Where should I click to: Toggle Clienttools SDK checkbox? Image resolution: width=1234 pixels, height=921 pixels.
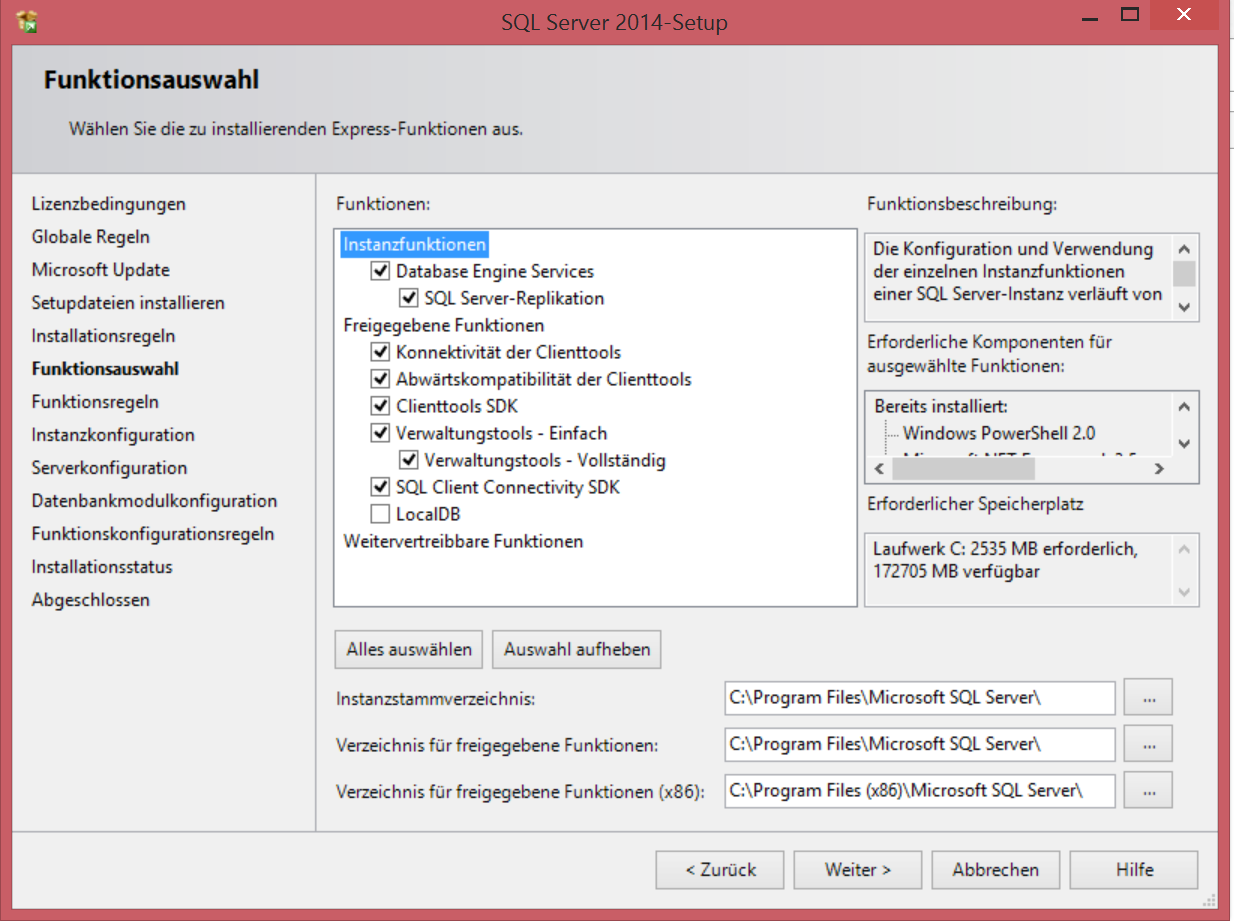[x=380, y=406]
